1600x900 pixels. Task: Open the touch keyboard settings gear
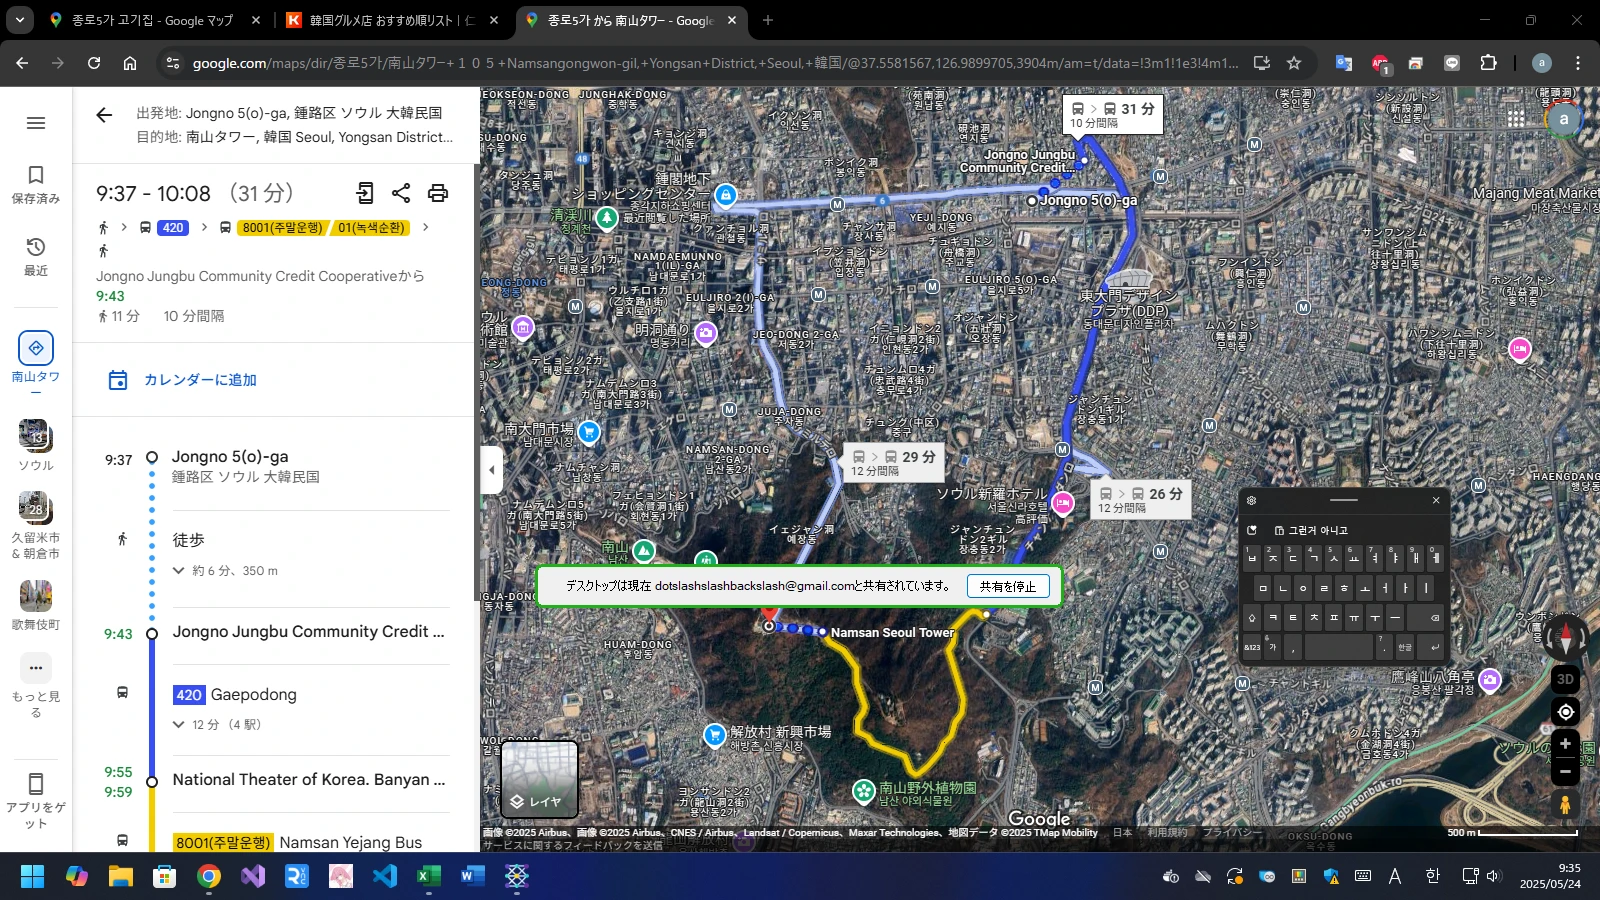pos(1251,500)
